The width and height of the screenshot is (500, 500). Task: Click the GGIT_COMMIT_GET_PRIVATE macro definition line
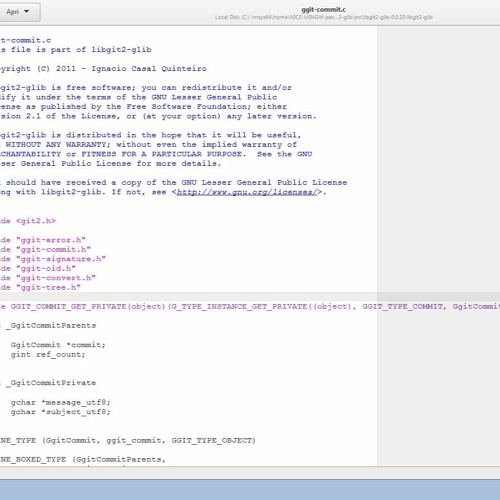pyautogui.click(x=250, y=307)
